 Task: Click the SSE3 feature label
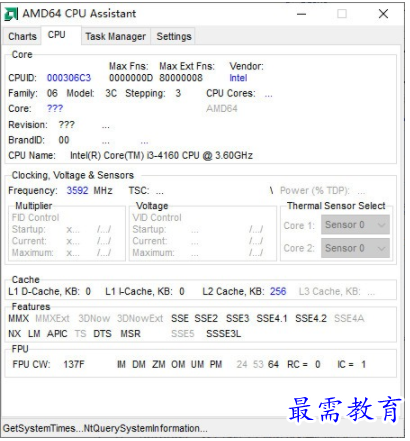[237, 318]
